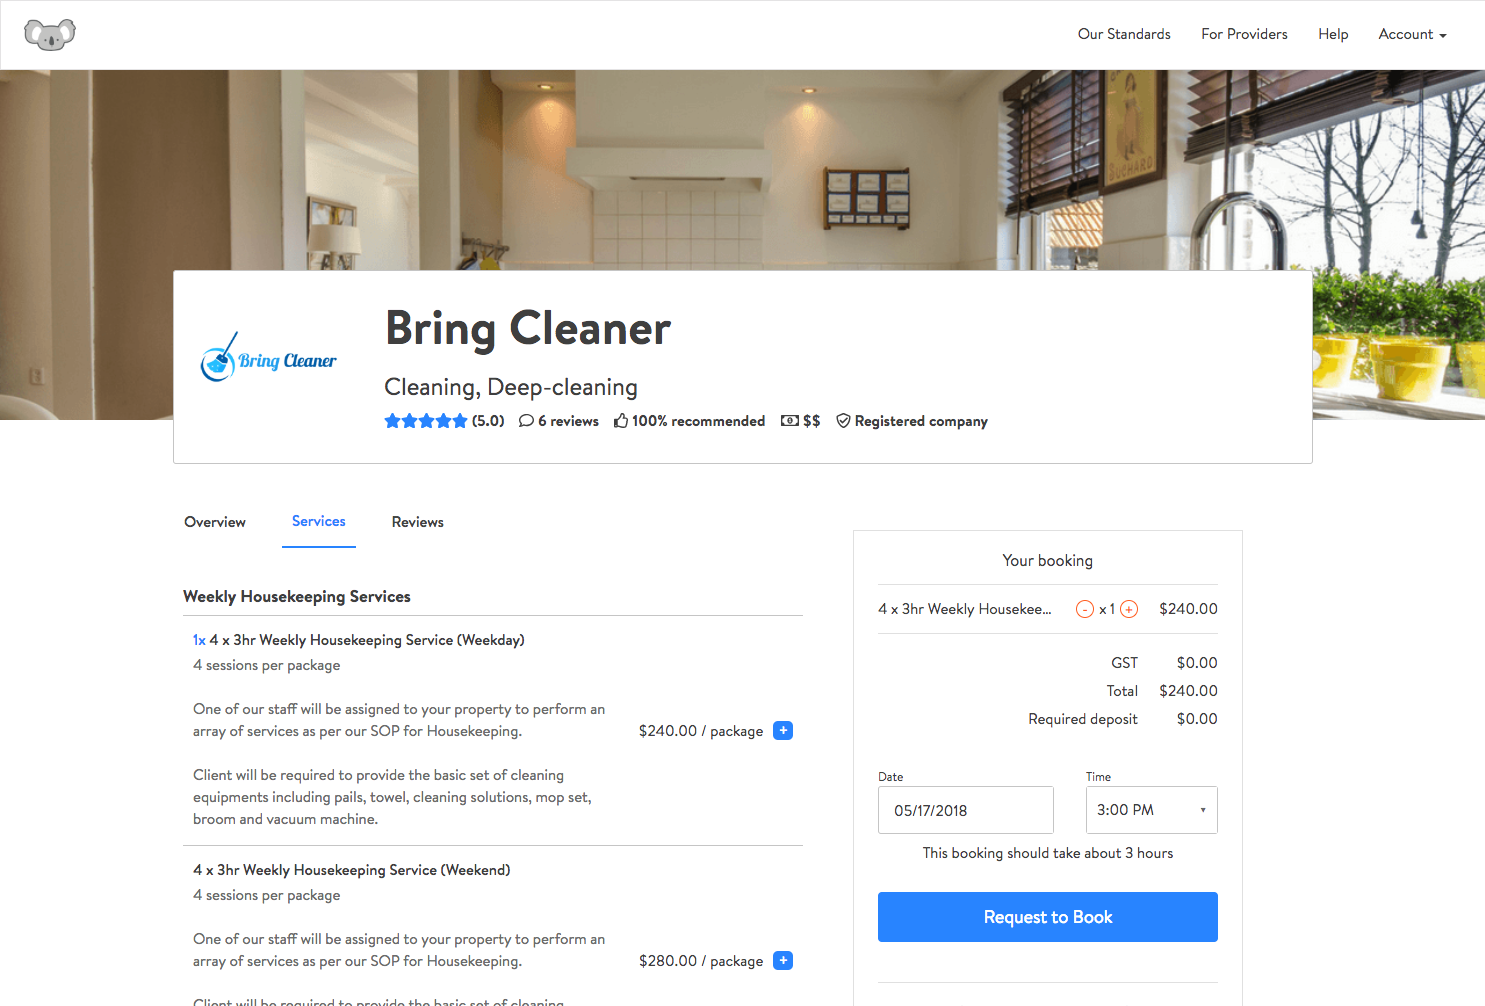Click the $240.00 / package price
Viewport: 1485px width, 1006px height.
(701, 731)
